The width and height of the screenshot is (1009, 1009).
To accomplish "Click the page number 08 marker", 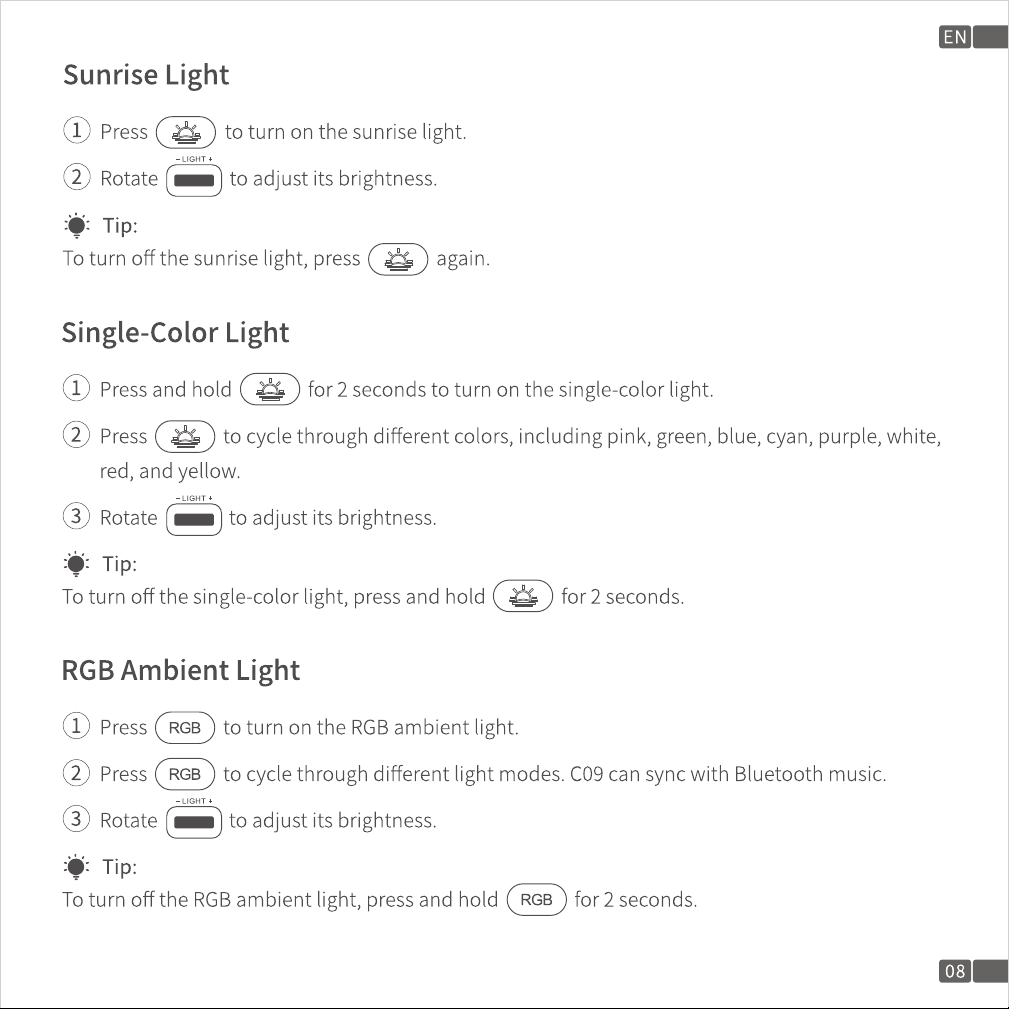I will point(955,971).
